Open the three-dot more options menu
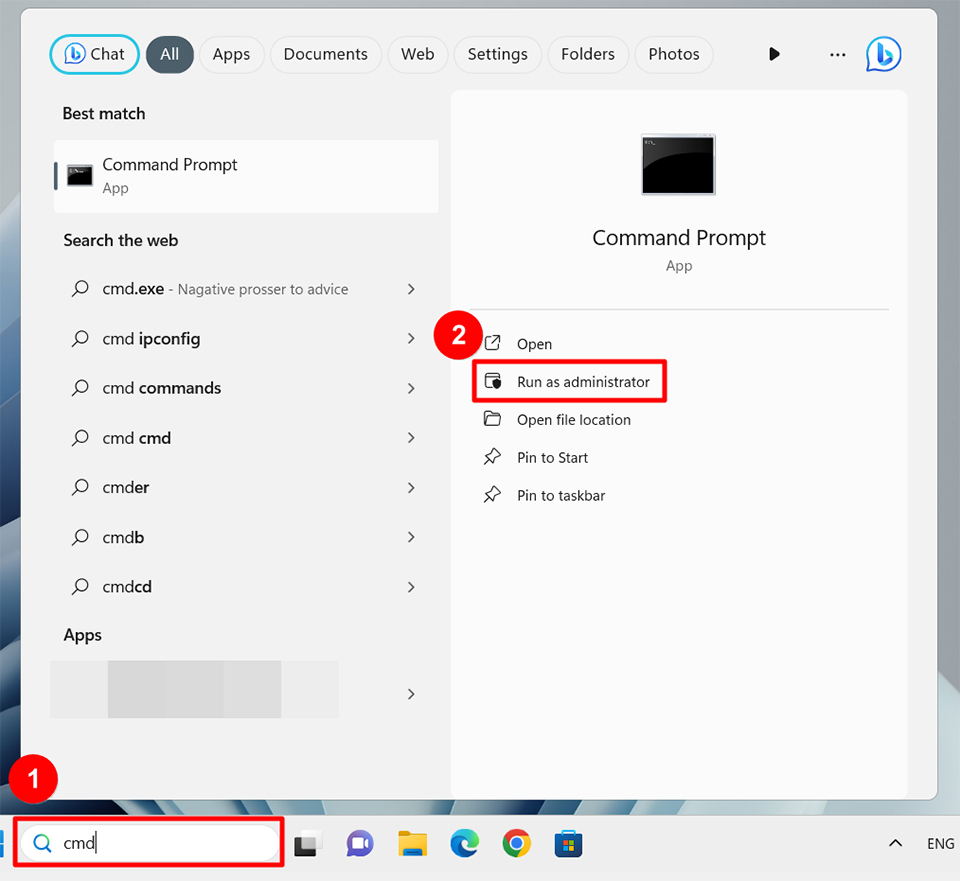Image resolution: width=960 pixels, height=881 pixels. [x=838, y=54]
